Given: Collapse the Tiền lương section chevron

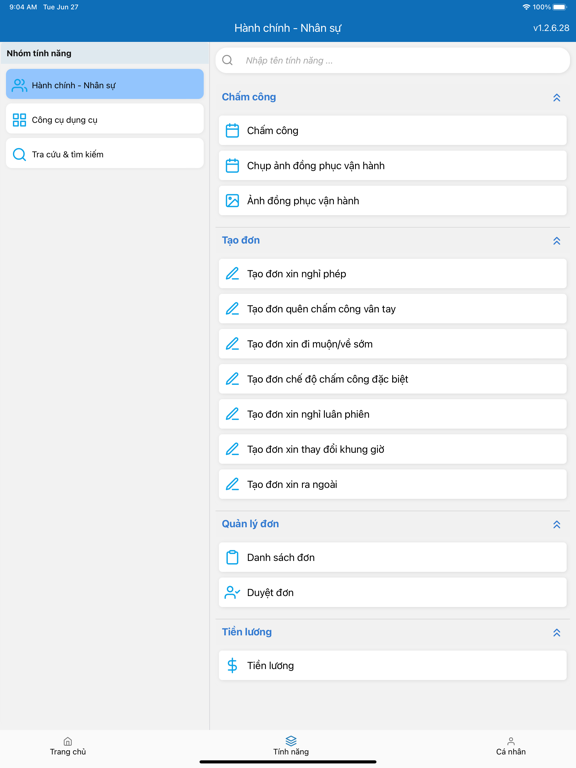Looking at the screenshot, I should click(x=556, y=633).
